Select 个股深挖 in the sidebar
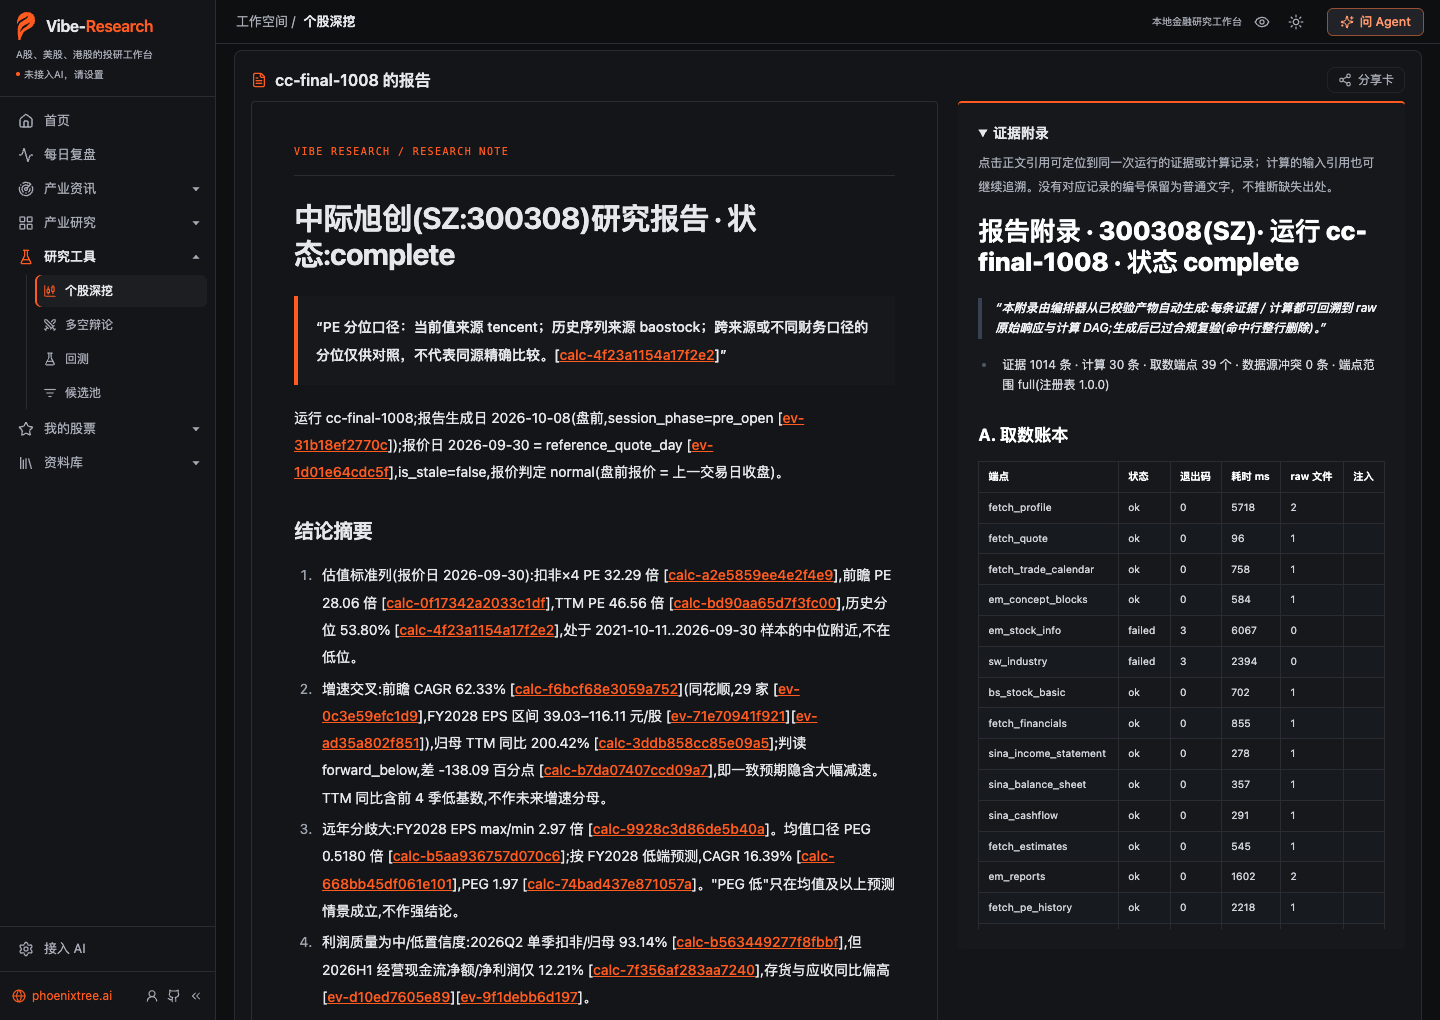The width and height of the screenshot is (1440, 1020). (x=120, y=291)
